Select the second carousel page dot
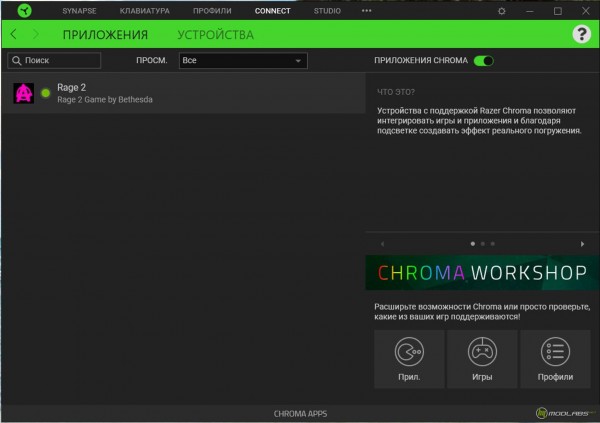 click(483, 243)
